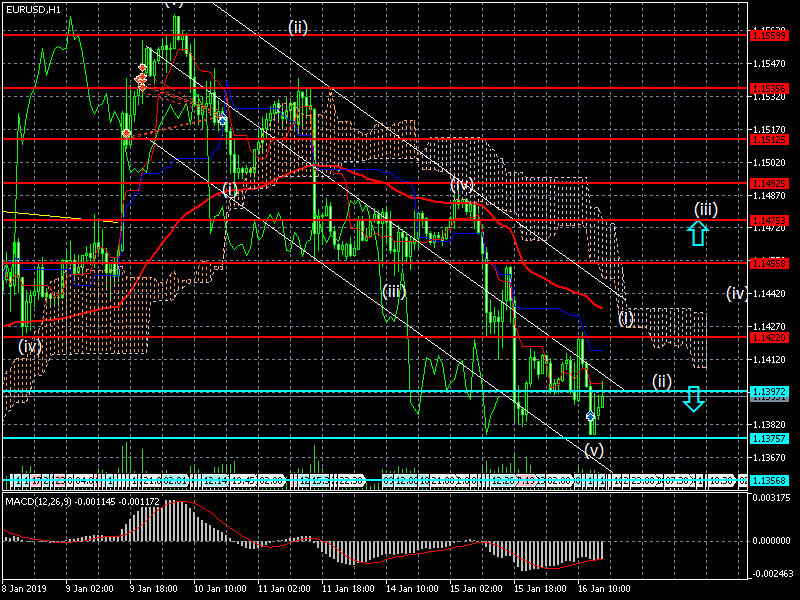Select the blue buy arrow above wave (v)

pos(590,416)
